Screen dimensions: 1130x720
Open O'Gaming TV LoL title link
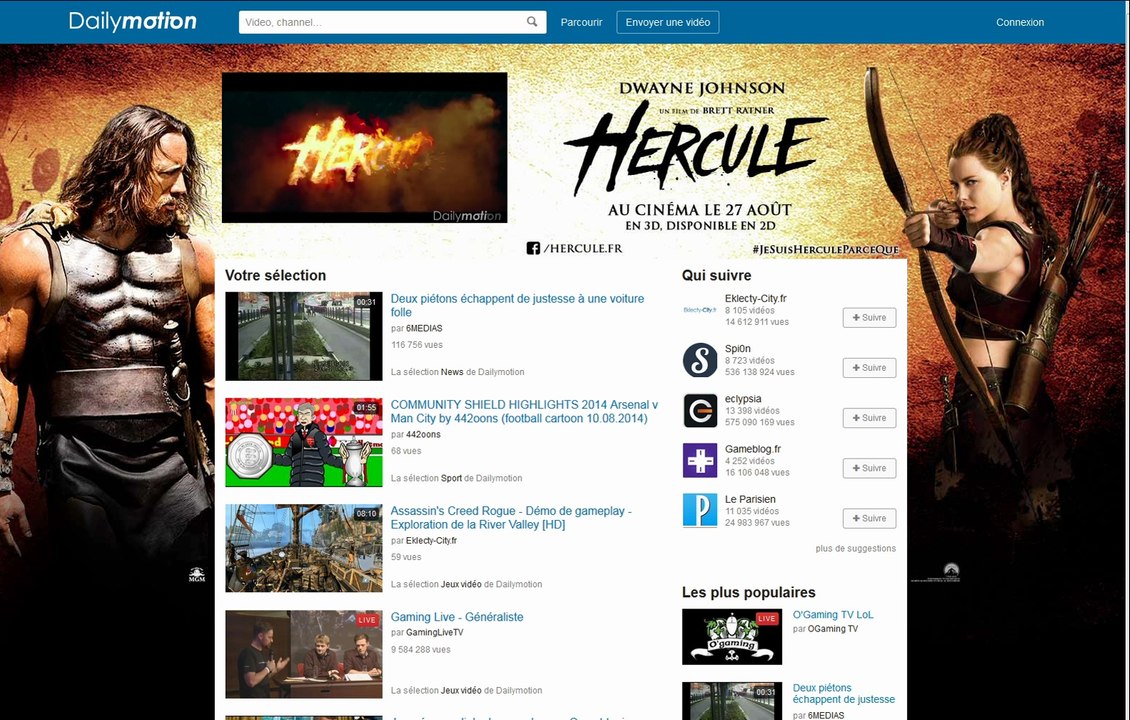(833, 615)
